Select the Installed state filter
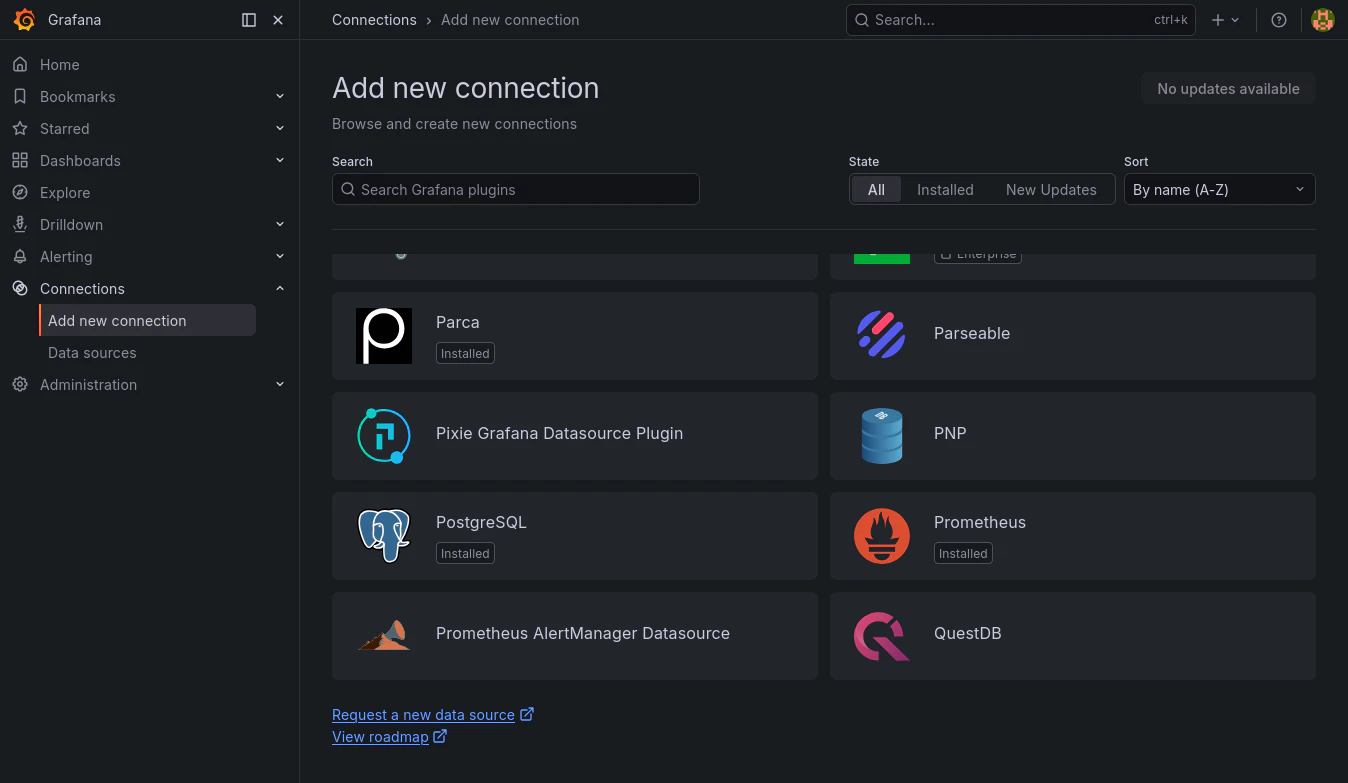Image resolution: width=1348 pixels, height=783 pixels. click(945, 190)
